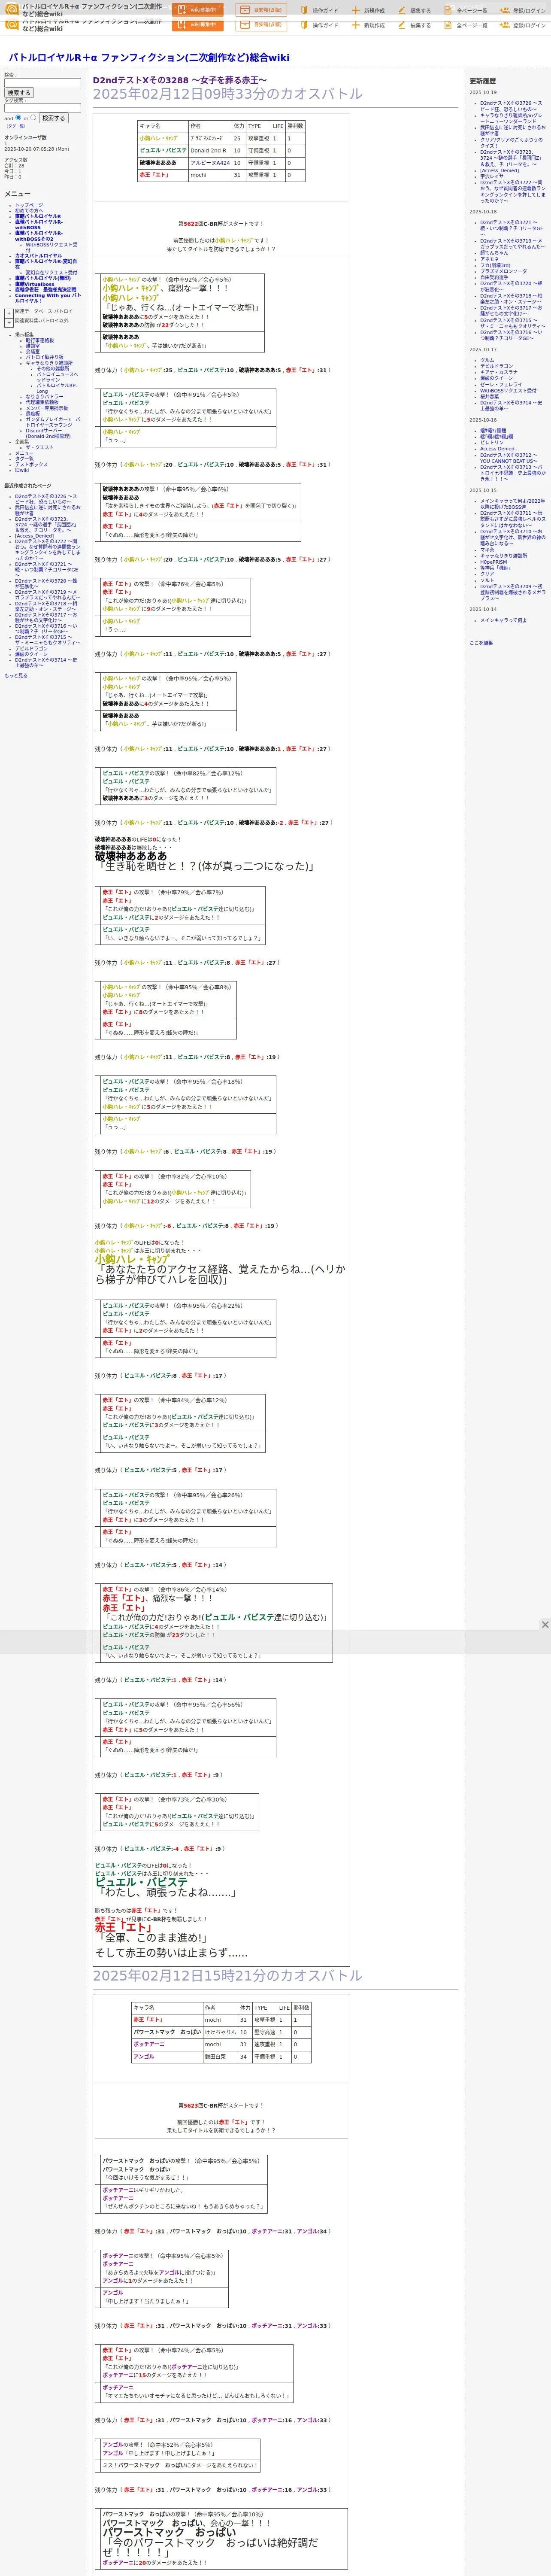This screenshot has height=2576, width=551.
Task: Open ヴルム in update history
Action: click(x=487, y=360)
